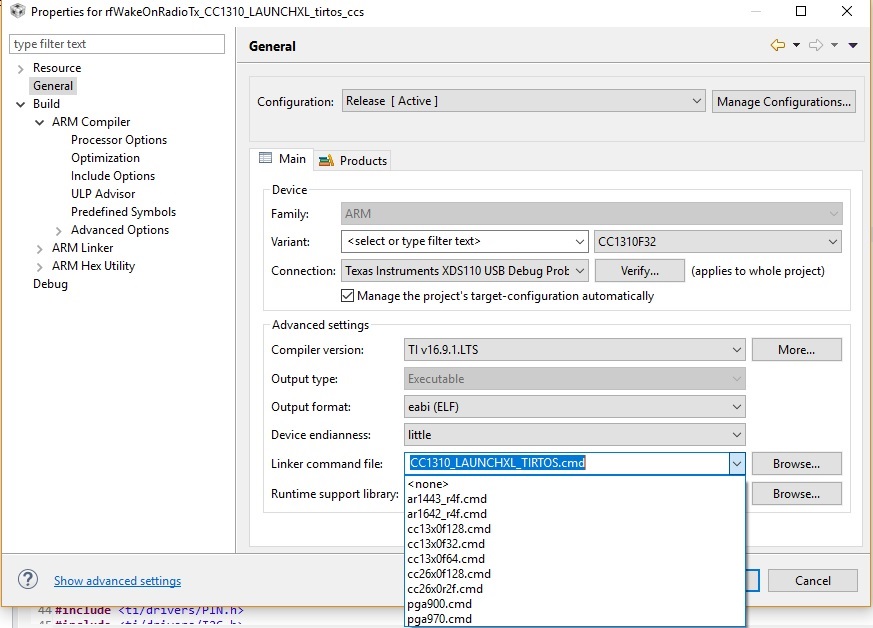Viewport: 873px width, 628px height.
Task: Click the Verify button
Action: pos(640,271)
